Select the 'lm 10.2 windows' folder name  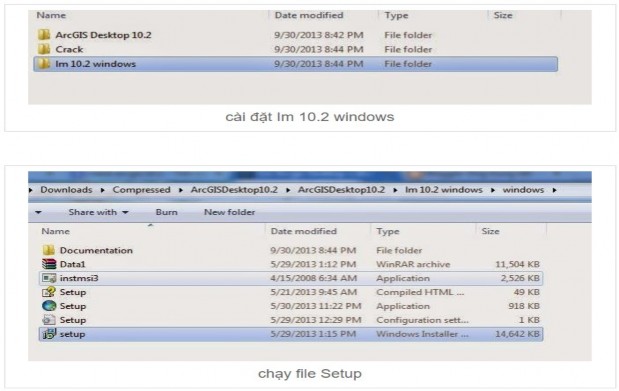96,64
